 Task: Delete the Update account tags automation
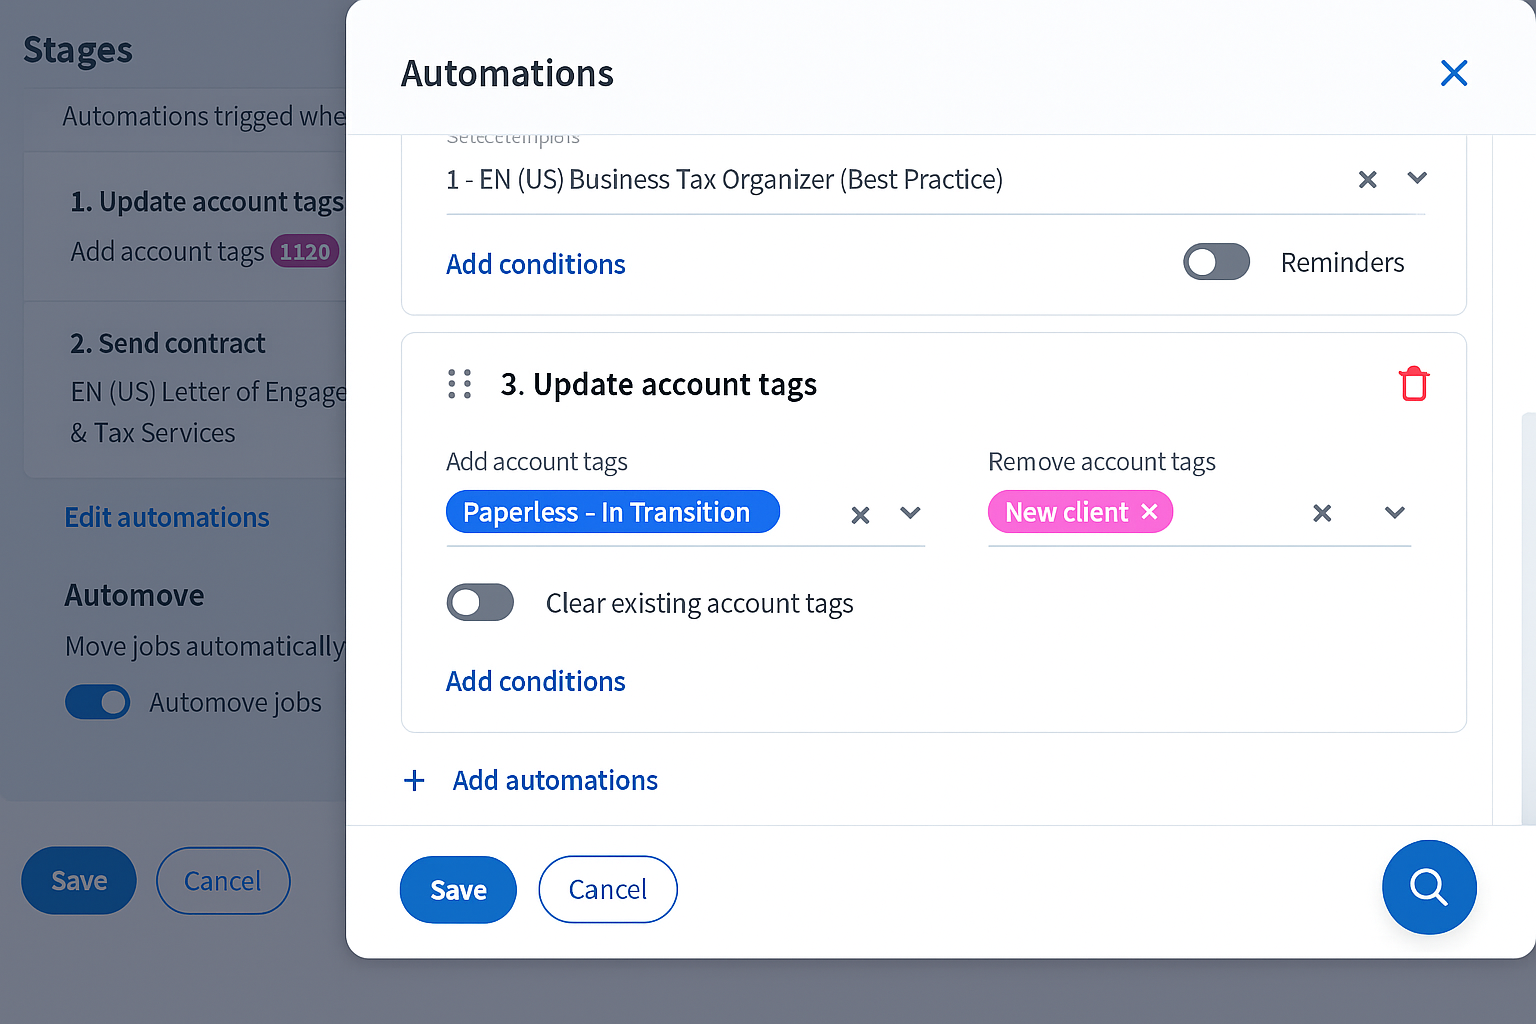pos(1413,384)
